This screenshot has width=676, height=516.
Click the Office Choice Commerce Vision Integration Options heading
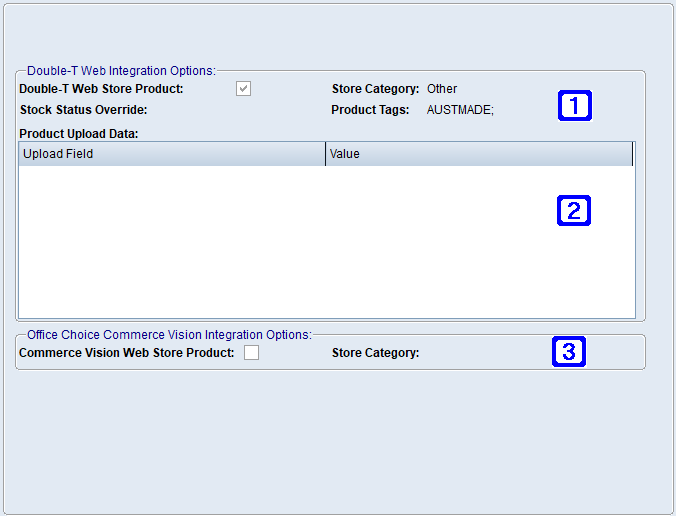[x=169, y=335]
